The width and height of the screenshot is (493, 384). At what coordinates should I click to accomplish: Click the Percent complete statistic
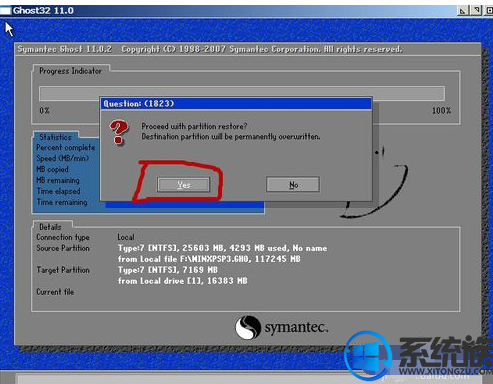66,147
